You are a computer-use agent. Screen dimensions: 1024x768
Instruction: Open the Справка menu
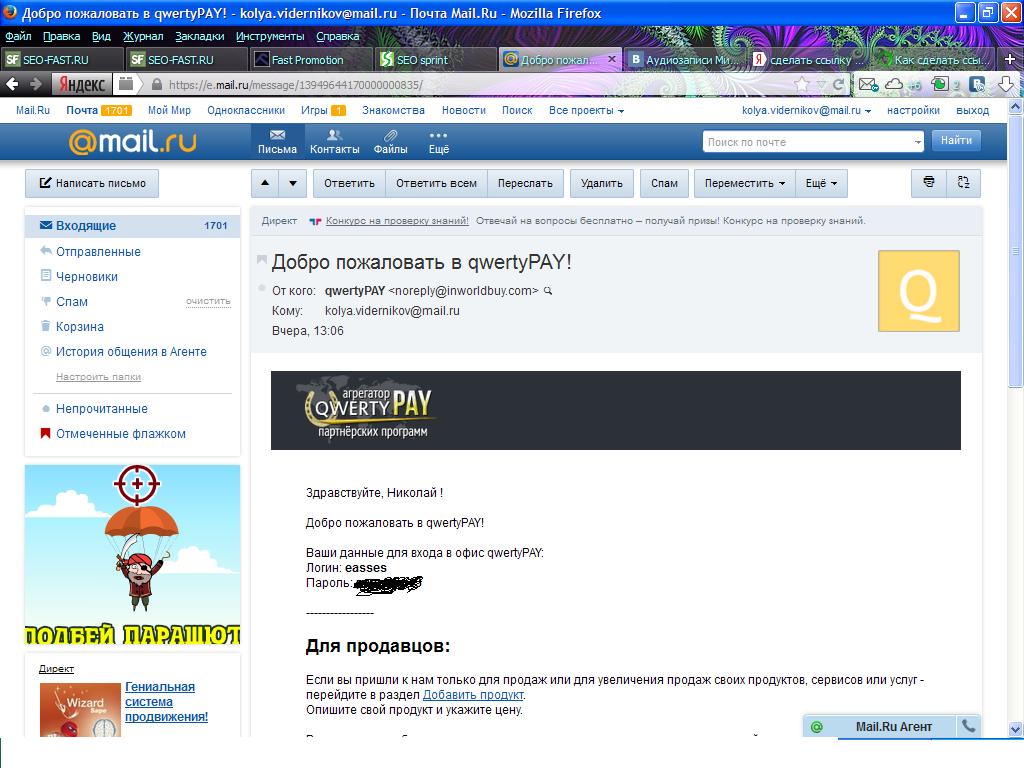[338, 36]
